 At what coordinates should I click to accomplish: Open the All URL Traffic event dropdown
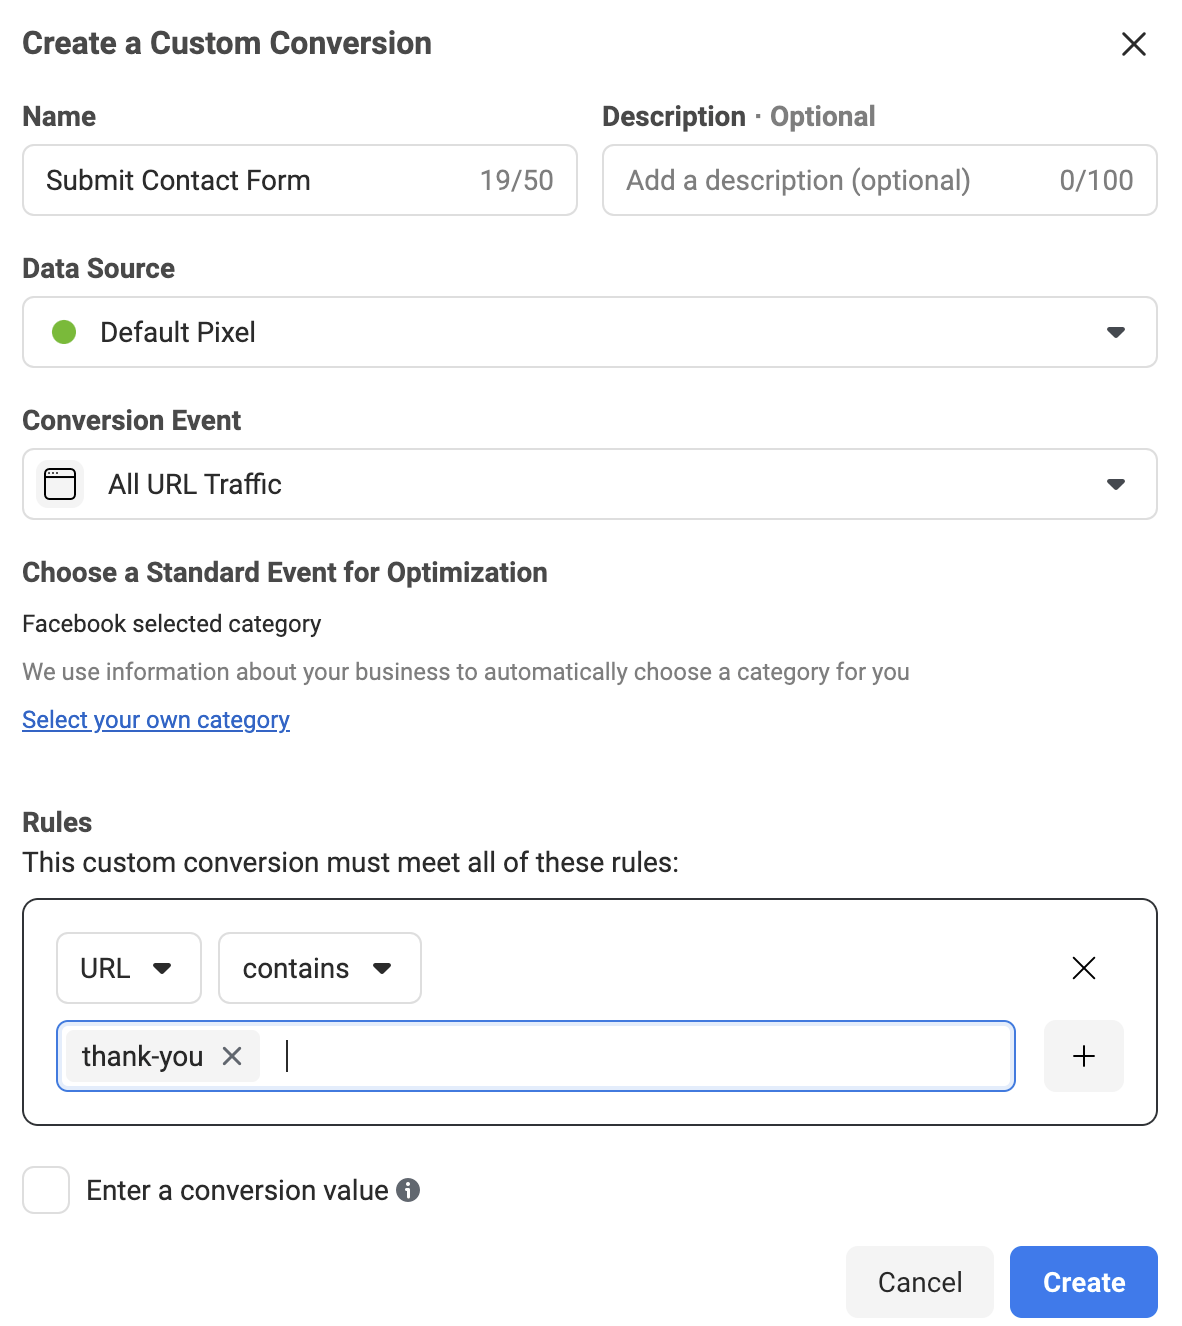click(x=589, y=484)
